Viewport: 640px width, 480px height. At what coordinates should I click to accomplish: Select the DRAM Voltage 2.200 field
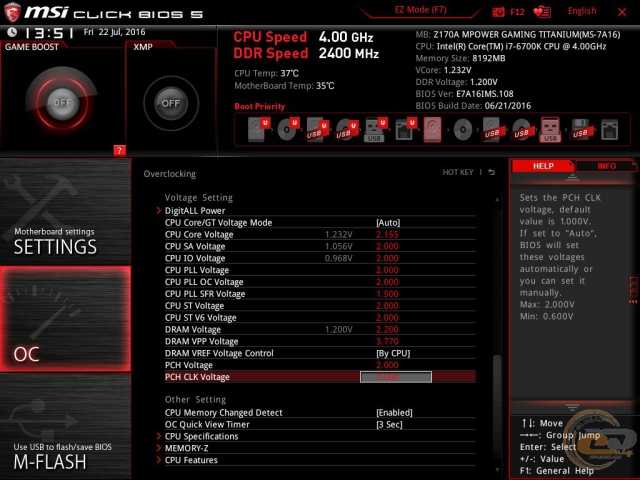coord(387,329)
